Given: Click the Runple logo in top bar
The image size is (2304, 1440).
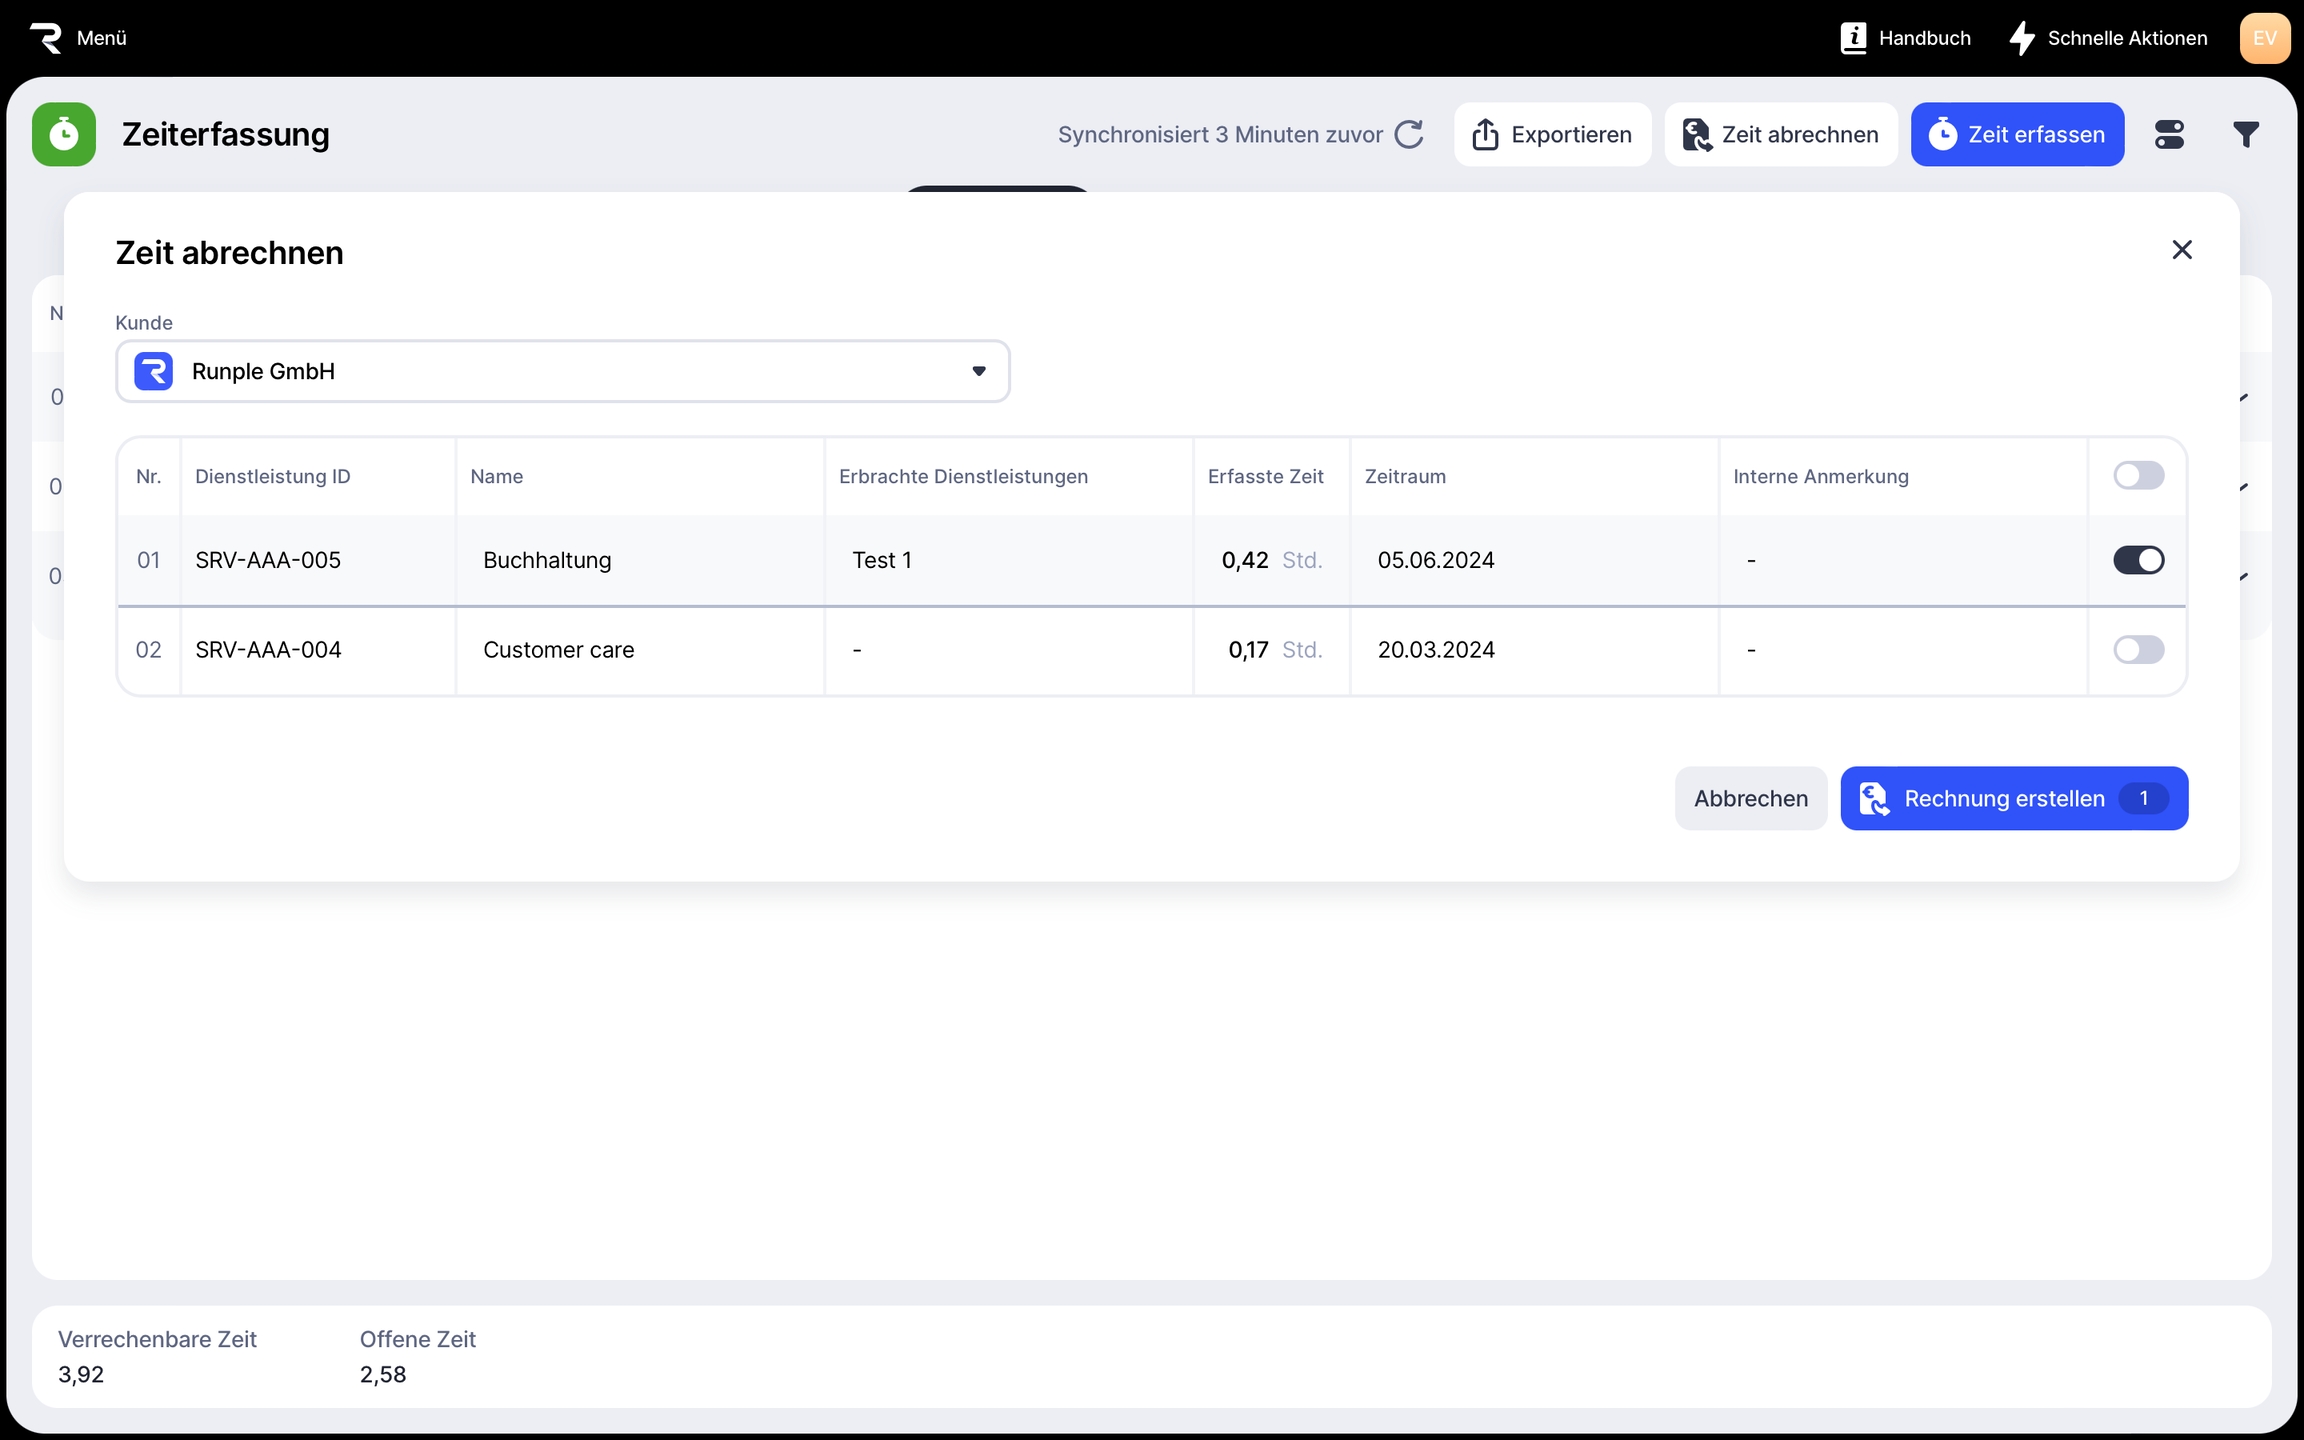Looking at the screenshot, I should (x=45, y=38).
